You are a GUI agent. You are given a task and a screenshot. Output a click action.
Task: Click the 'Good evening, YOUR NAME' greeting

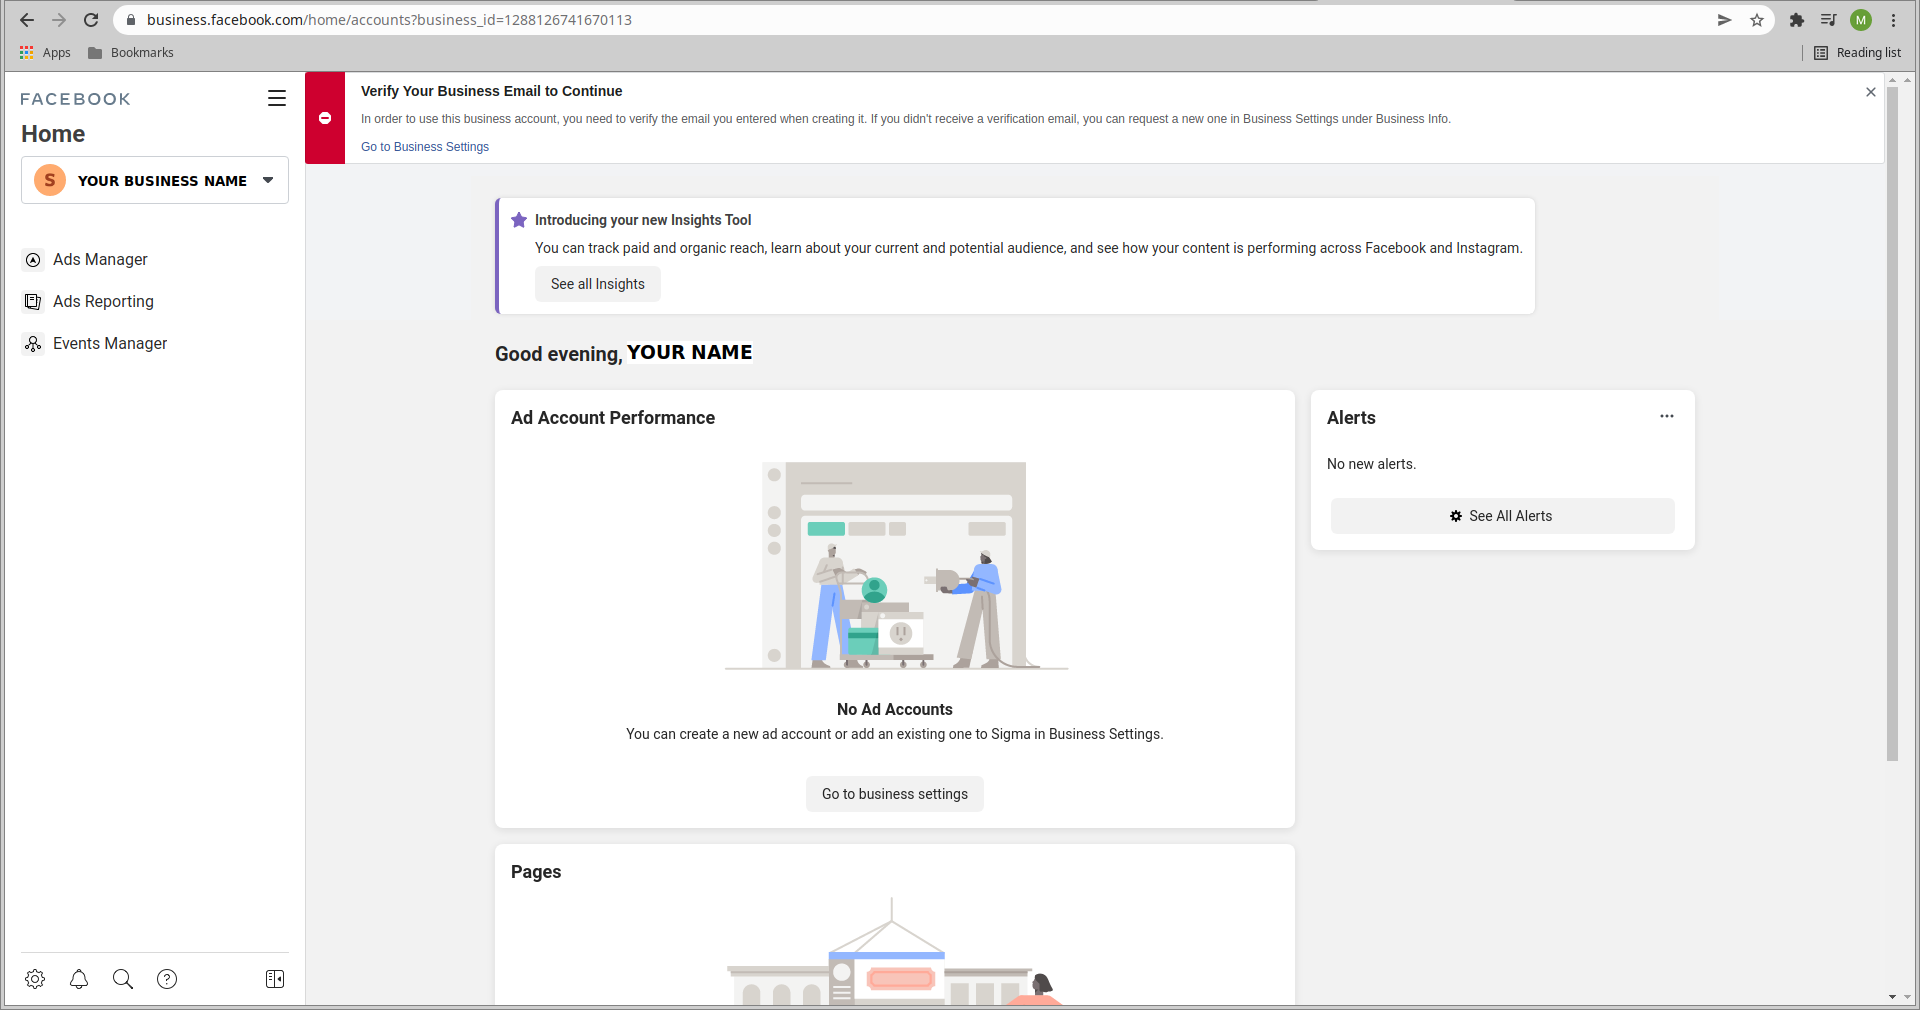[624, 353]
